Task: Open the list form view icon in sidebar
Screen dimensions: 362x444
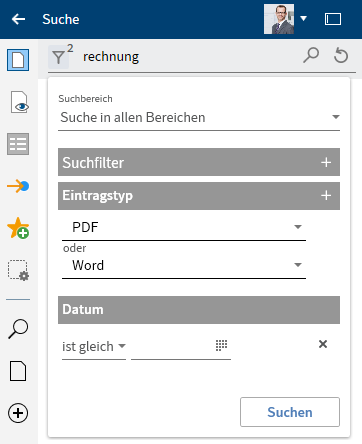Action: (x=18, y=144)
